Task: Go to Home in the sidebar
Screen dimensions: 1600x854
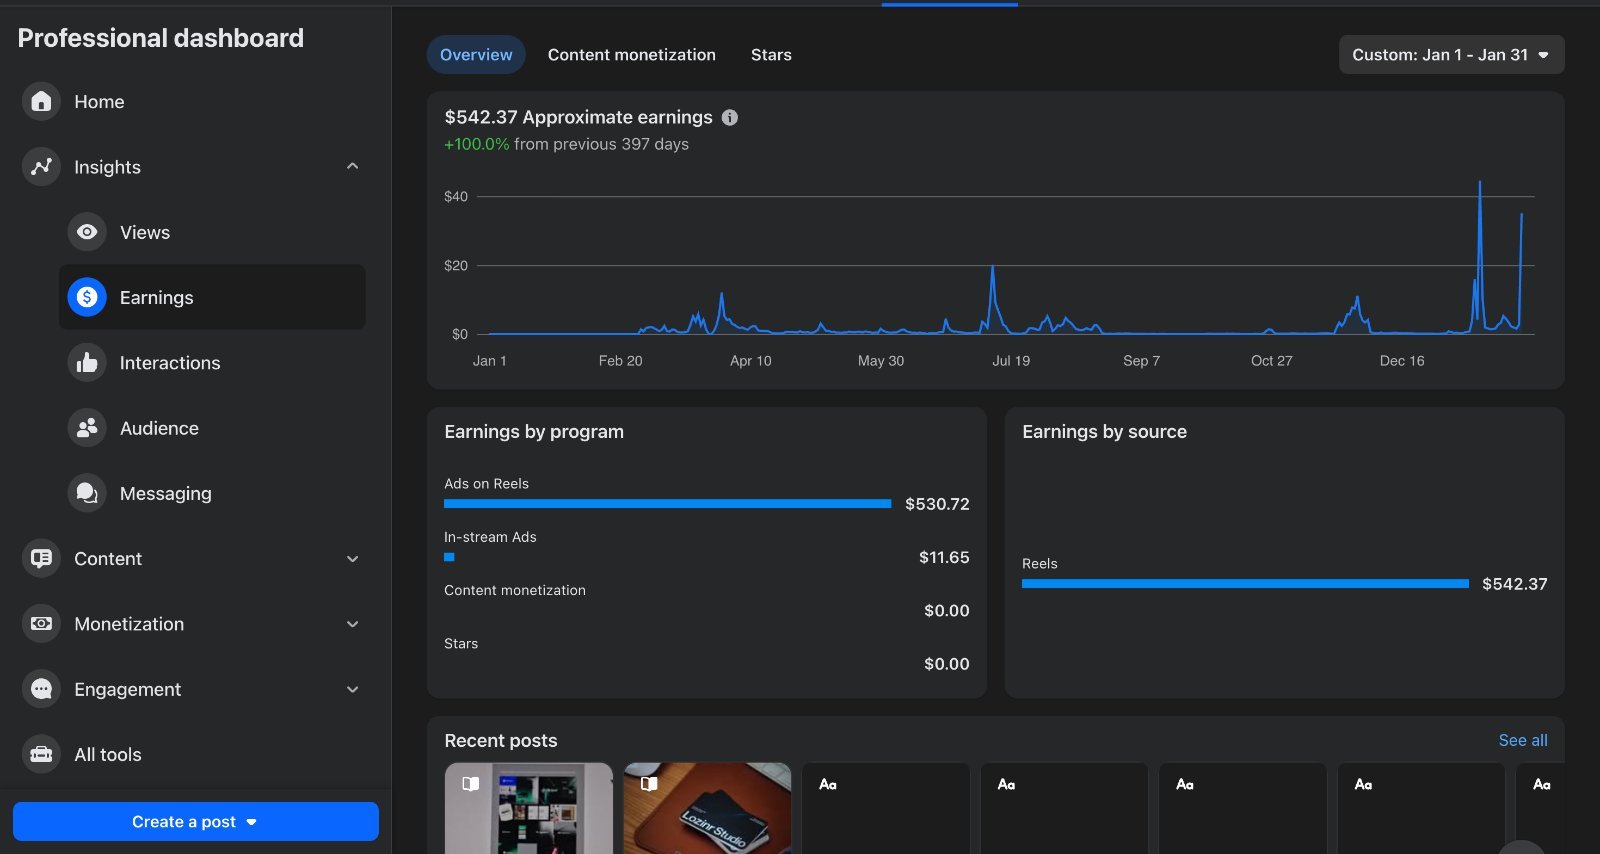Action: click(195, 101)
